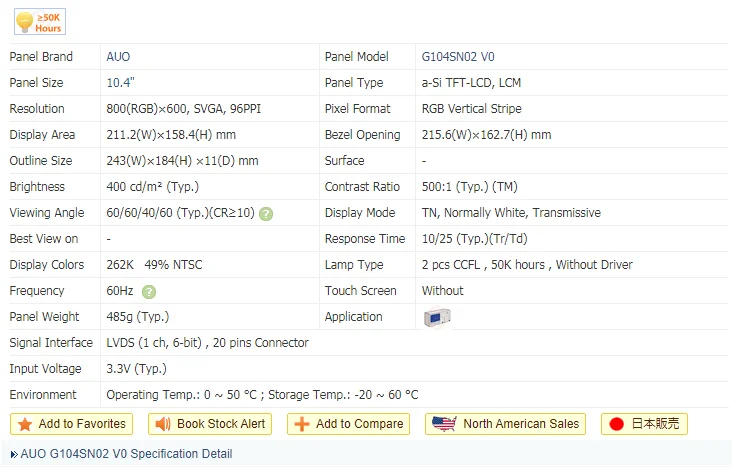Click the AUO panel brand link
This screenshot has width=732, height=467.
(118, 57)
